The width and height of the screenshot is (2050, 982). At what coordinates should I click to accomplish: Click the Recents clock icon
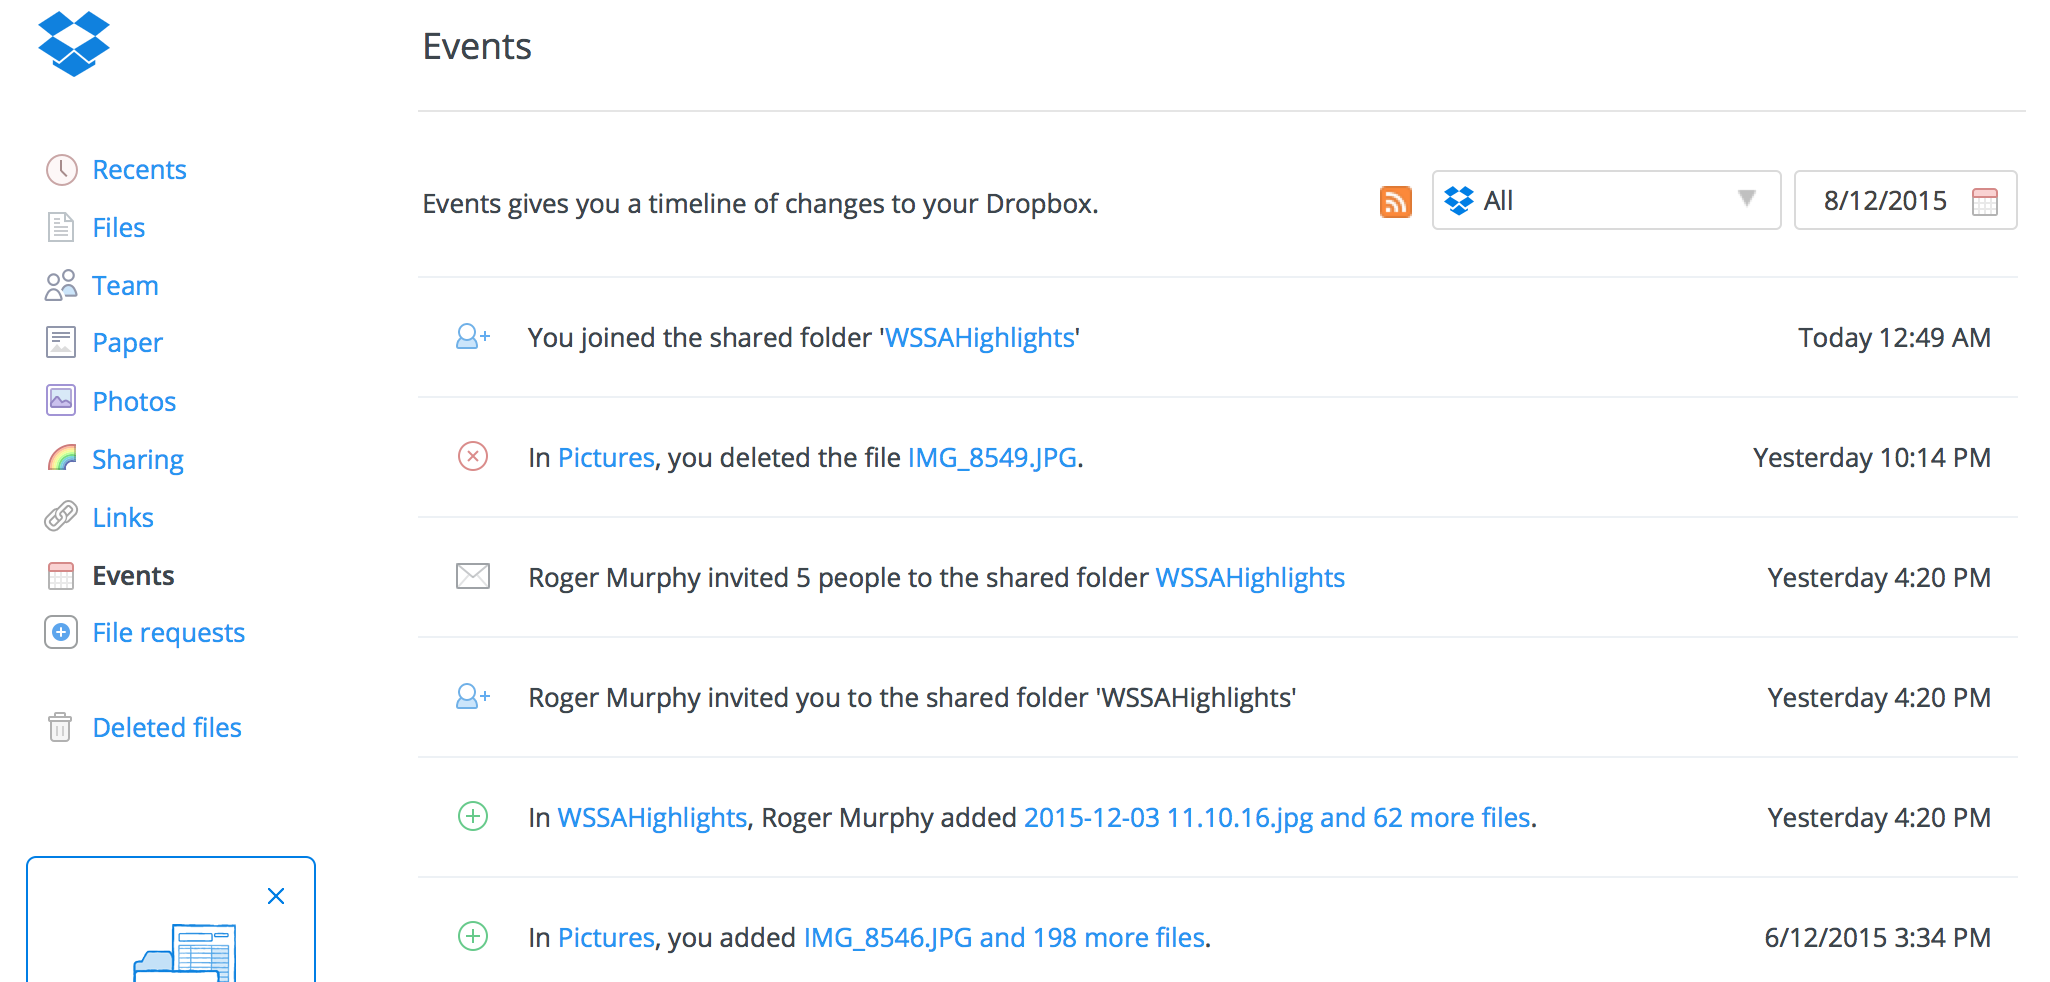pyautogui.click(x=61, y=170)
